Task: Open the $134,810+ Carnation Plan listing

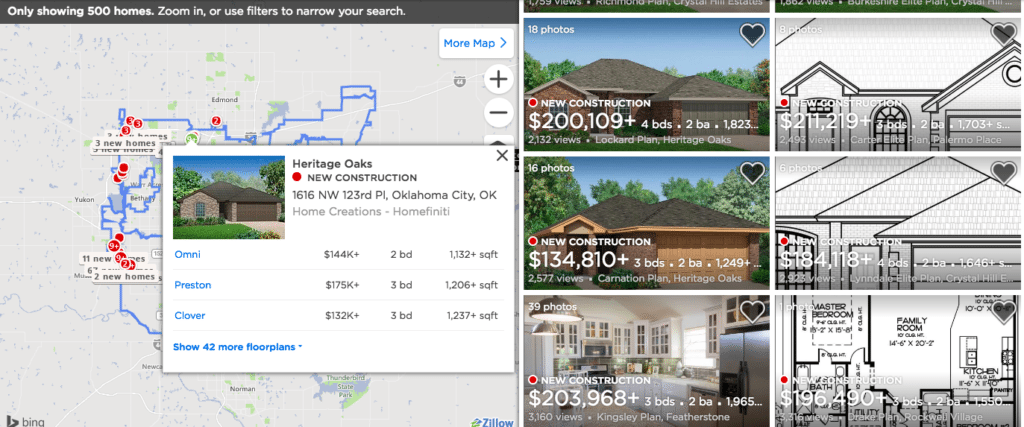Action: (647, 223)
